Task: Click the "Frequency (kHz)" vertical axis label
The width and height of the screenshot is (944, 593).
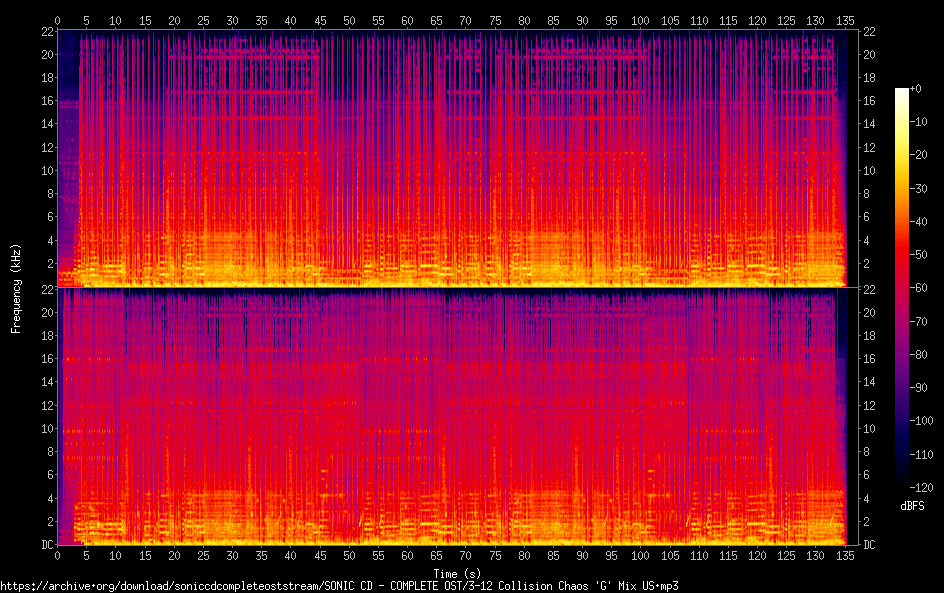Action: click(x=16, y=287)
